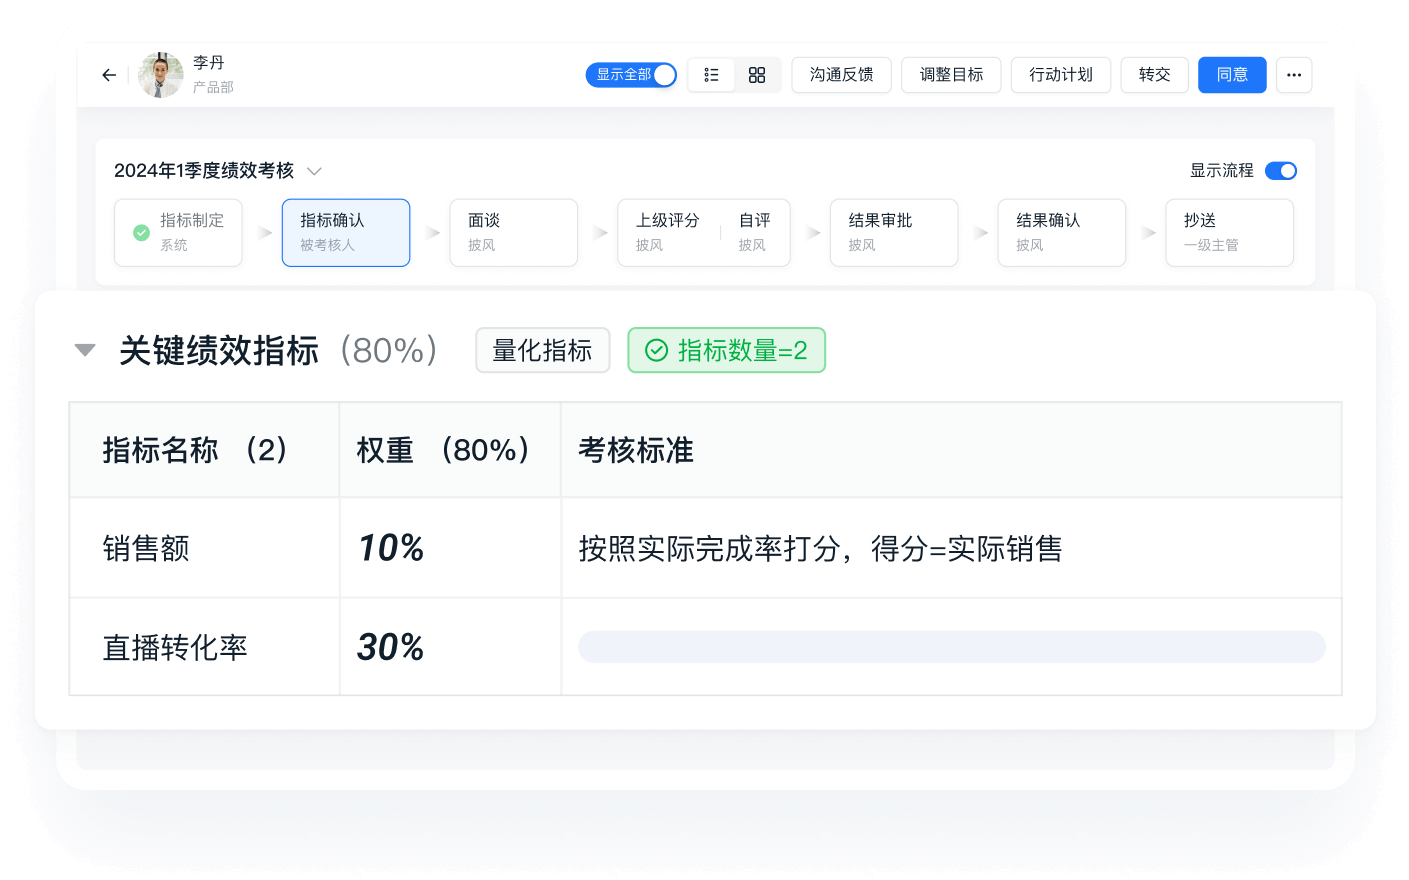Click the back arrow icon
Image resolution: width=1409 pixels, height=880 pixels.
pos(108,75)
